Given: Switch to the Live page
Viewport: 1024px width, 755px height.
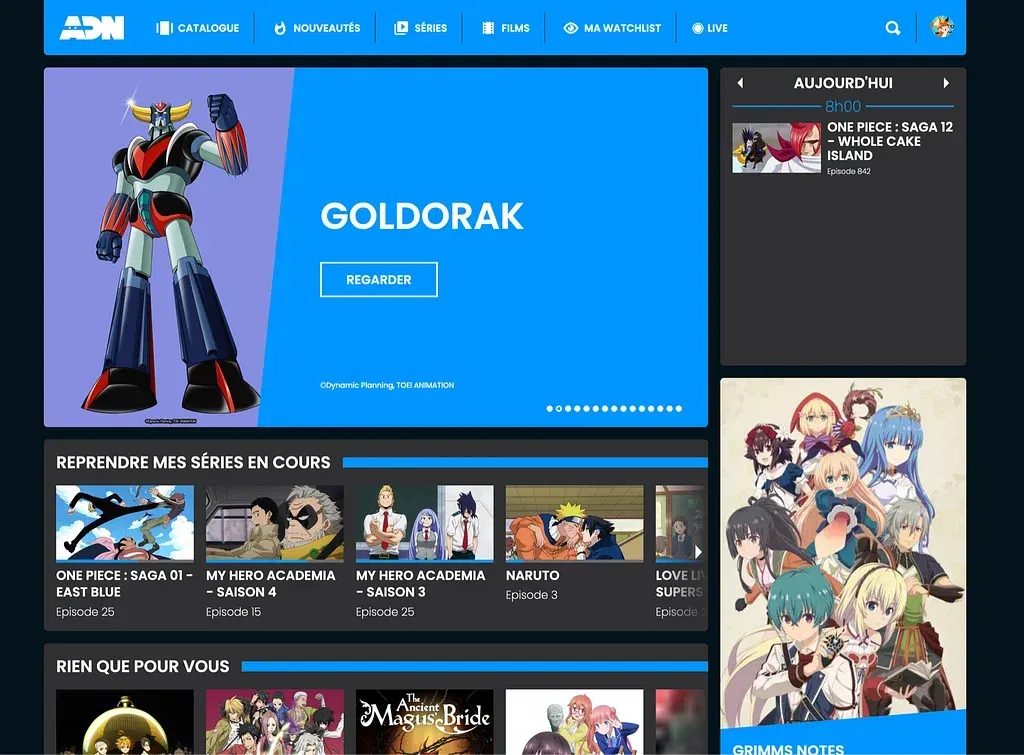Looking at the screenshot, I should click(710, 28).
